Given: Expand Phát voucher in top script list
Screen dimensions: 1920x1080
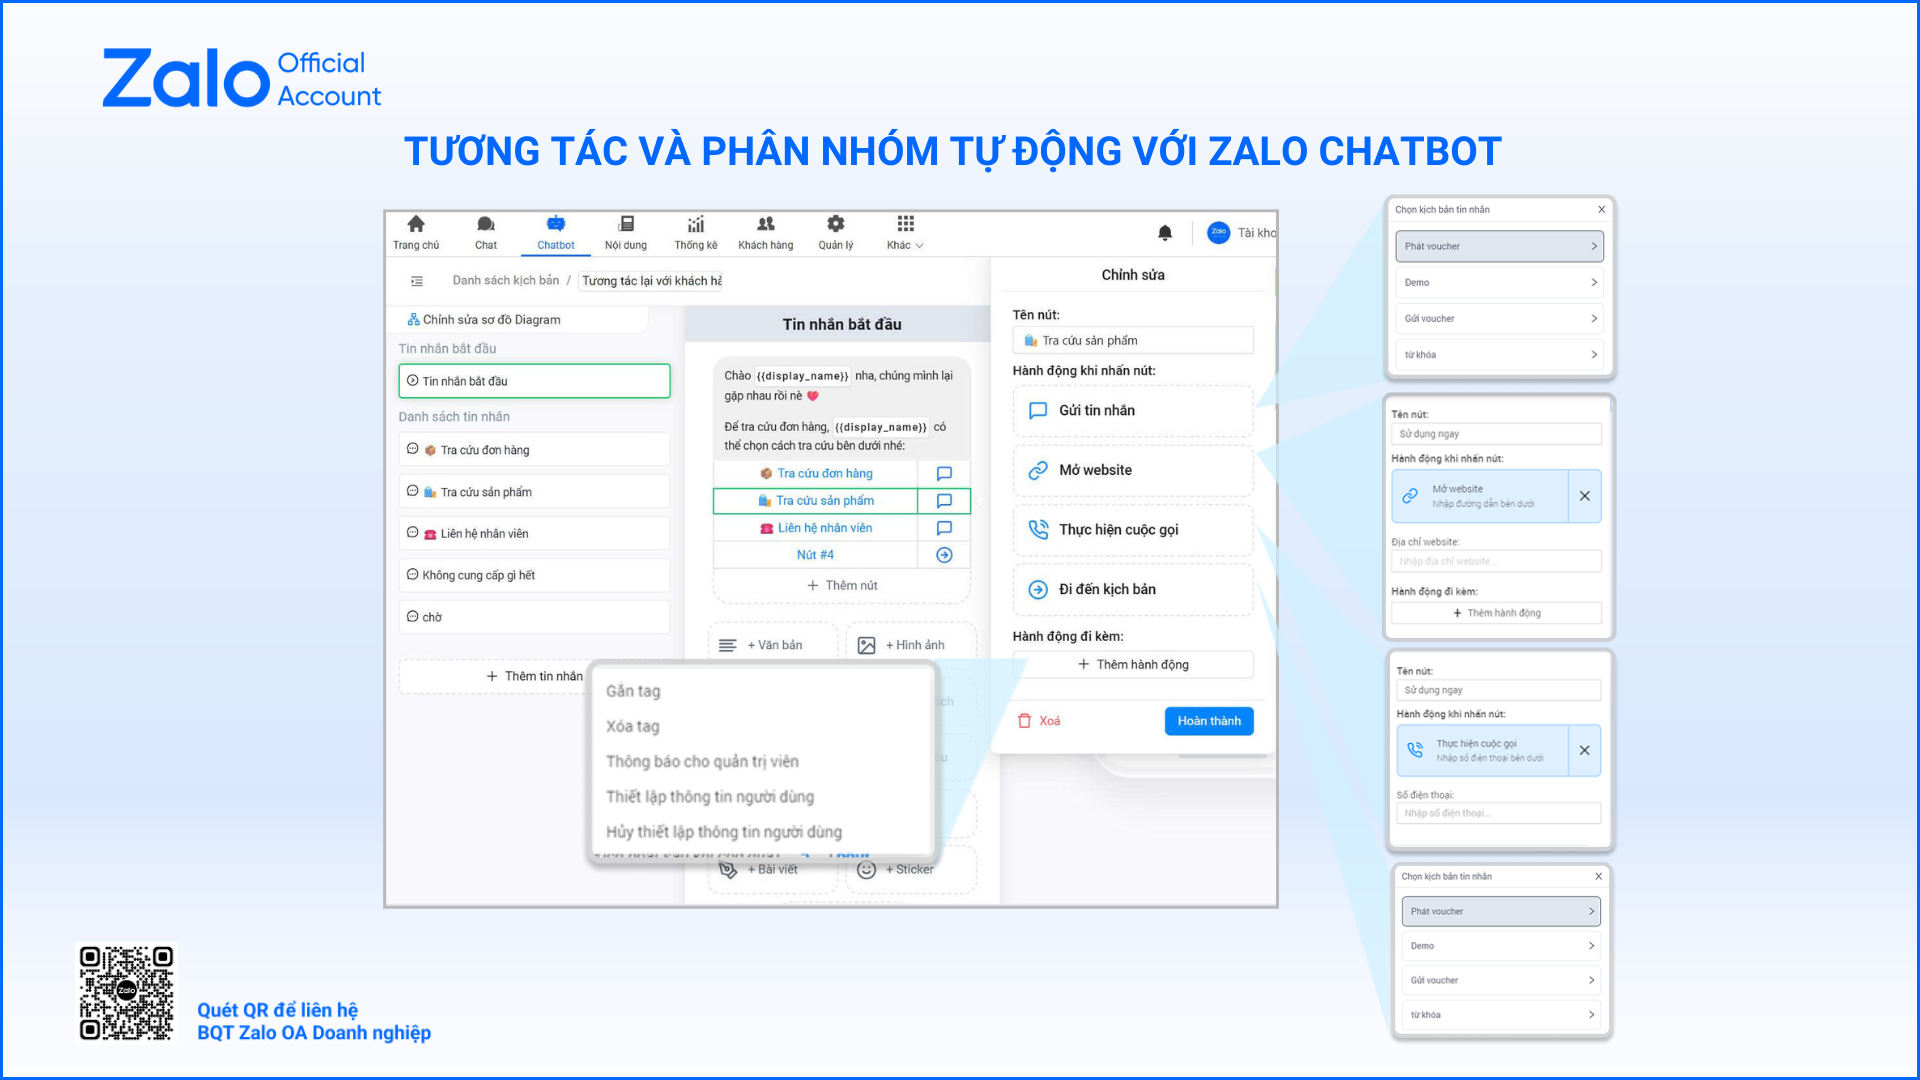Looking at the screenshot, I should (1498, 246).
